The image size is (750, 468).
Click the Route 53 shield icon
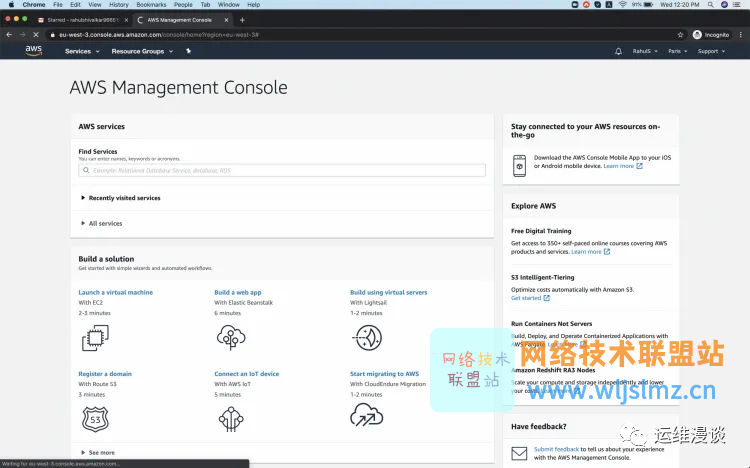95,419
